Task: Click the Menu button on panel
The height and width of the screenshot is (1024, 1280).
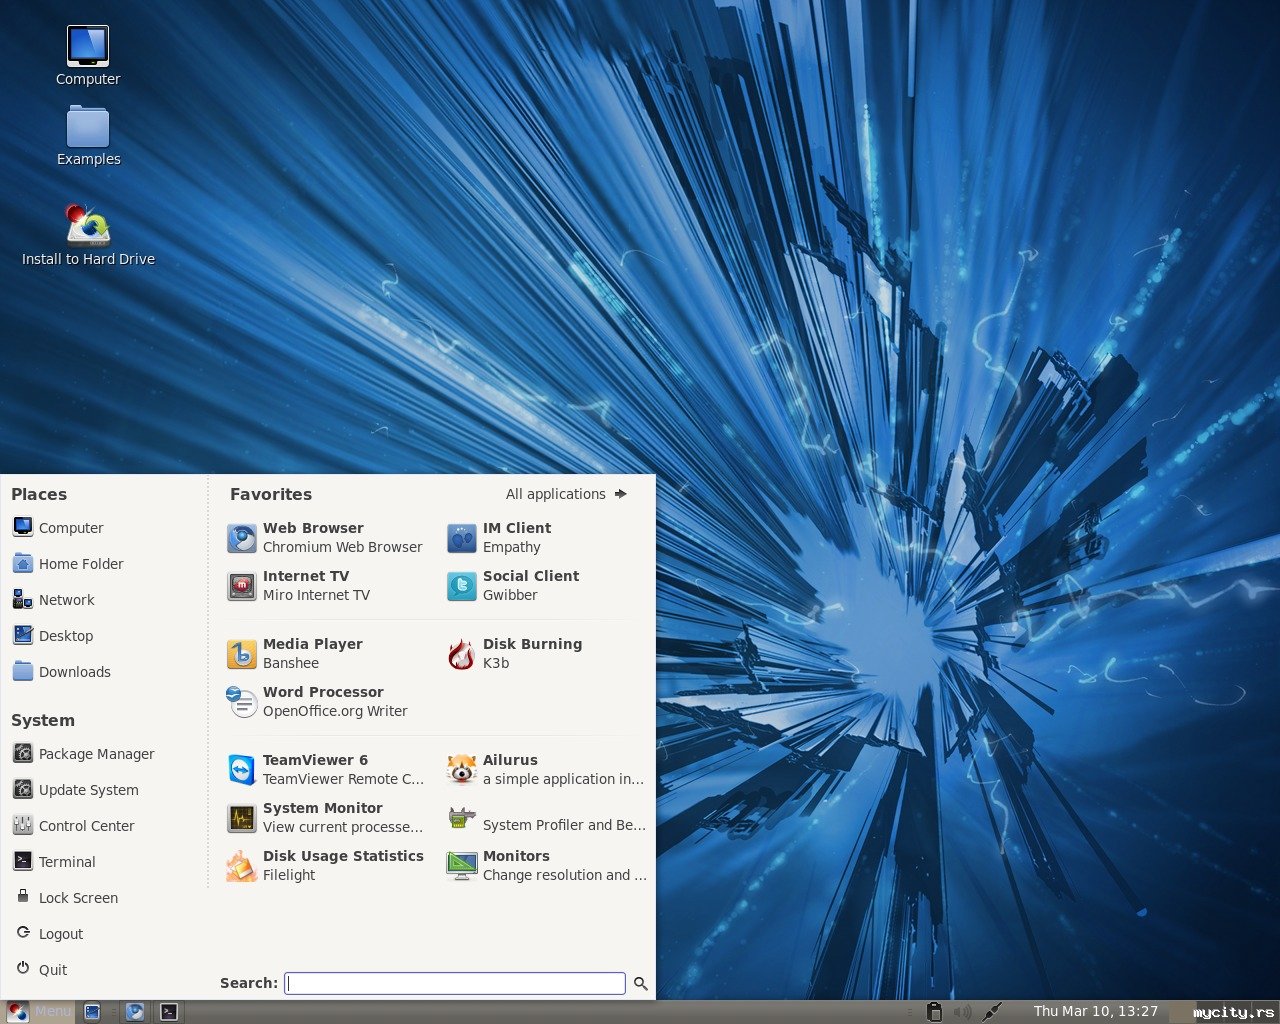Action: pos(39,1011)
